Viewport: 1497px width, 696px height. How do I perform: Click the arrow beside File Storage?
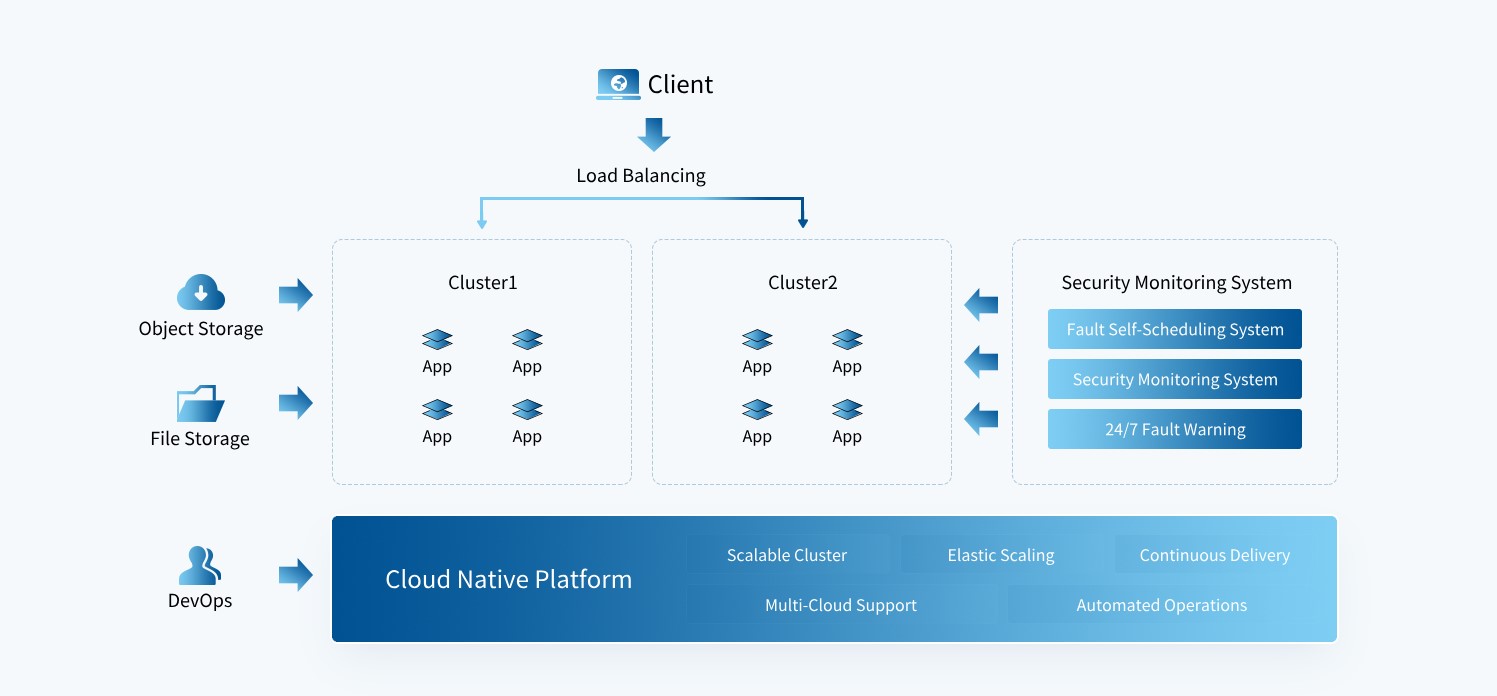pos(296,403)
